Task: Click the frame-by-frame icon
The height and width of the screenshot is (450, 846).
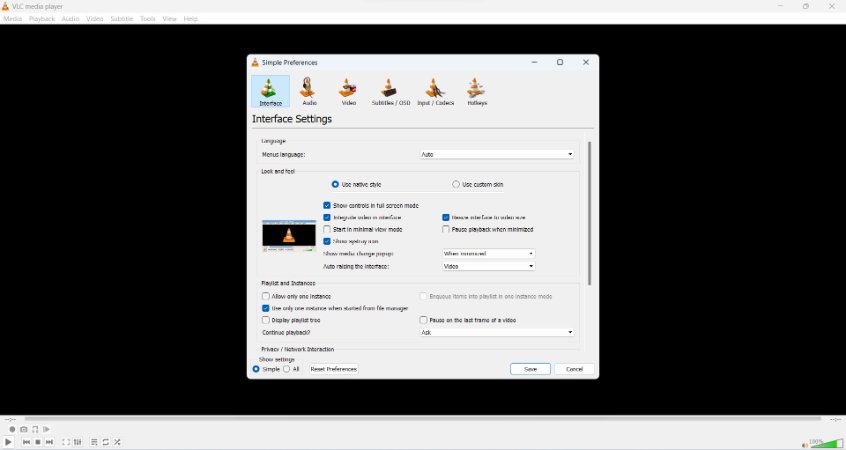Action: click(46, 429)
